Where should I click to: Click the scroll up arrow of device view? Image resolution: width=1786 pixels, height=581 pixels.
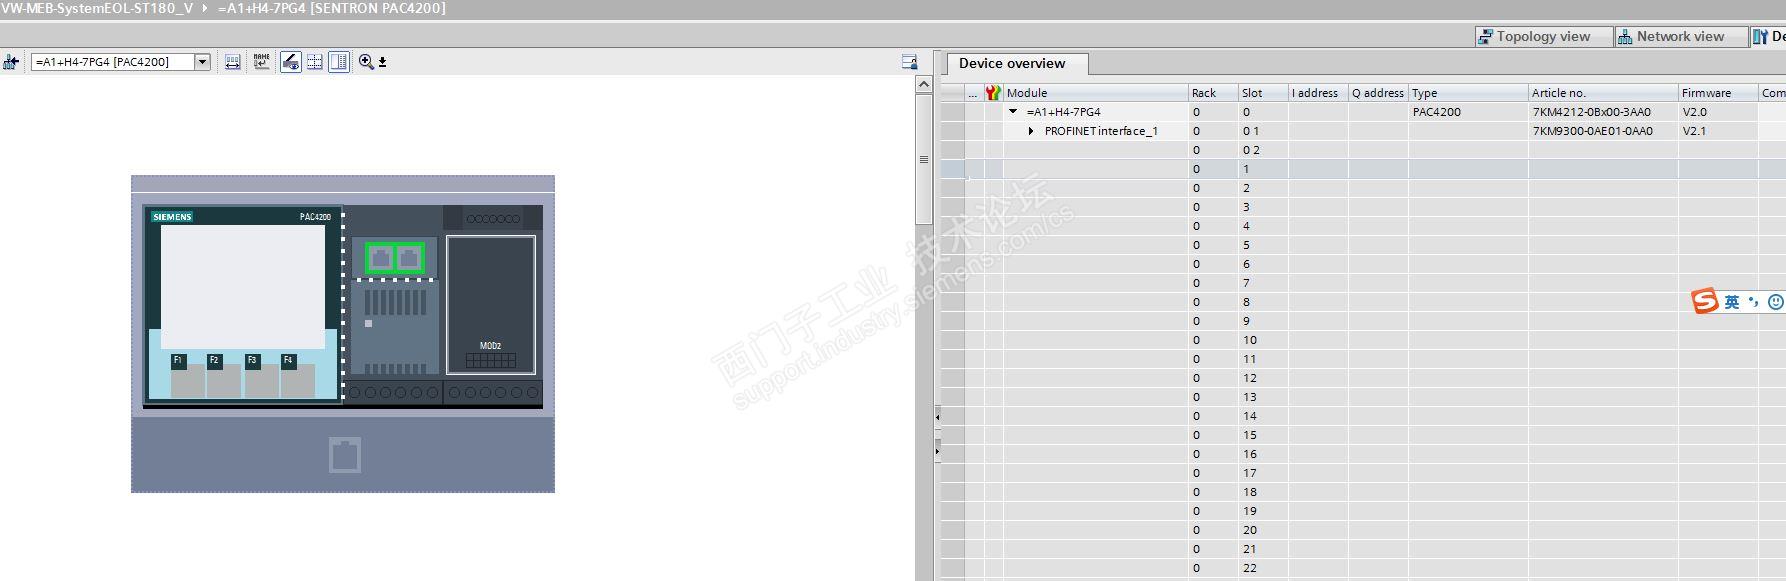924,85
